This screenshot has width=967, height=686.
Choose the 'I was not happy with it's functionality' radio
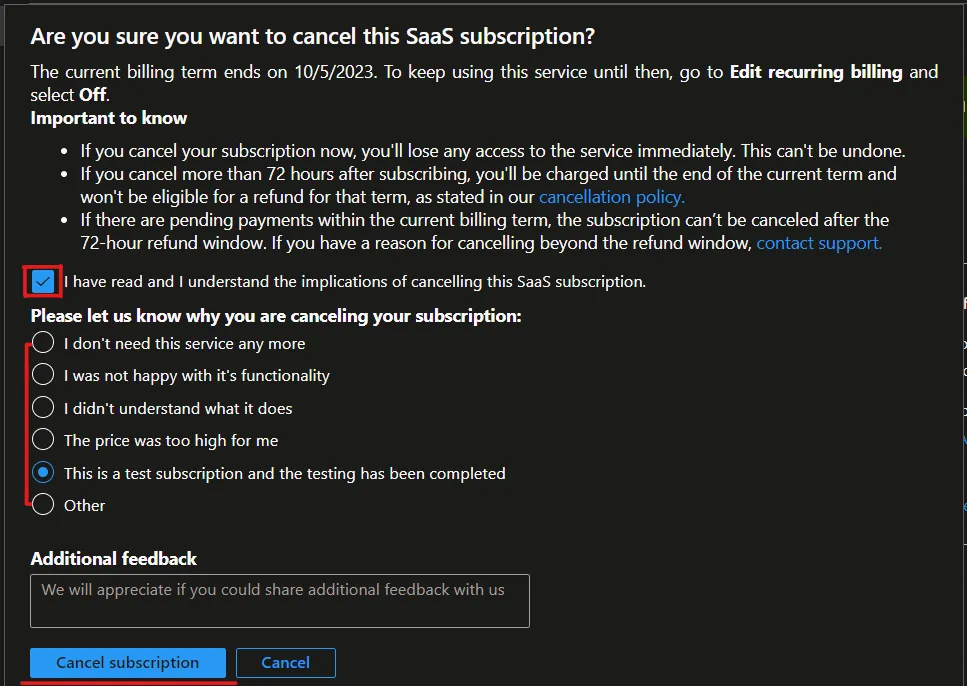click(x=43, y=374)
